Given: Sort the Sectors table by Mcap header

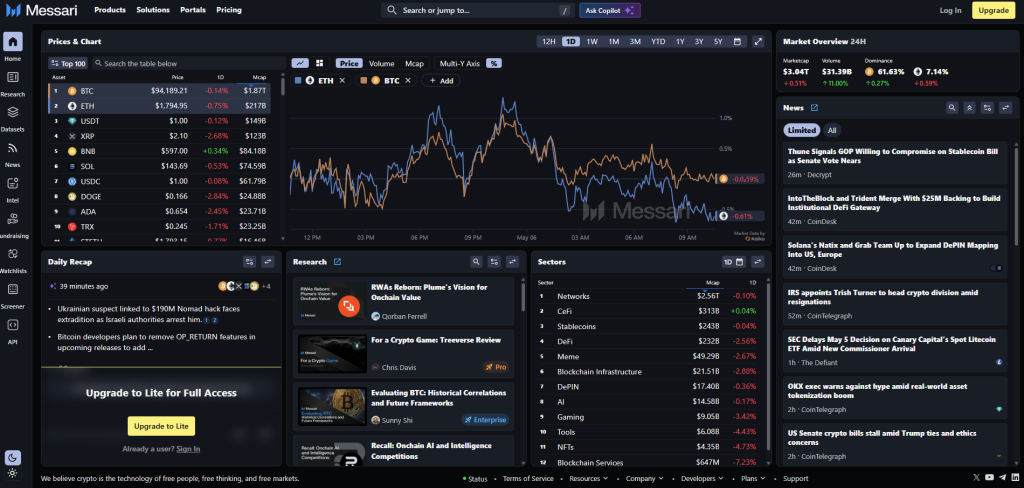Looking at the screenshot, I should pos(712,283).
